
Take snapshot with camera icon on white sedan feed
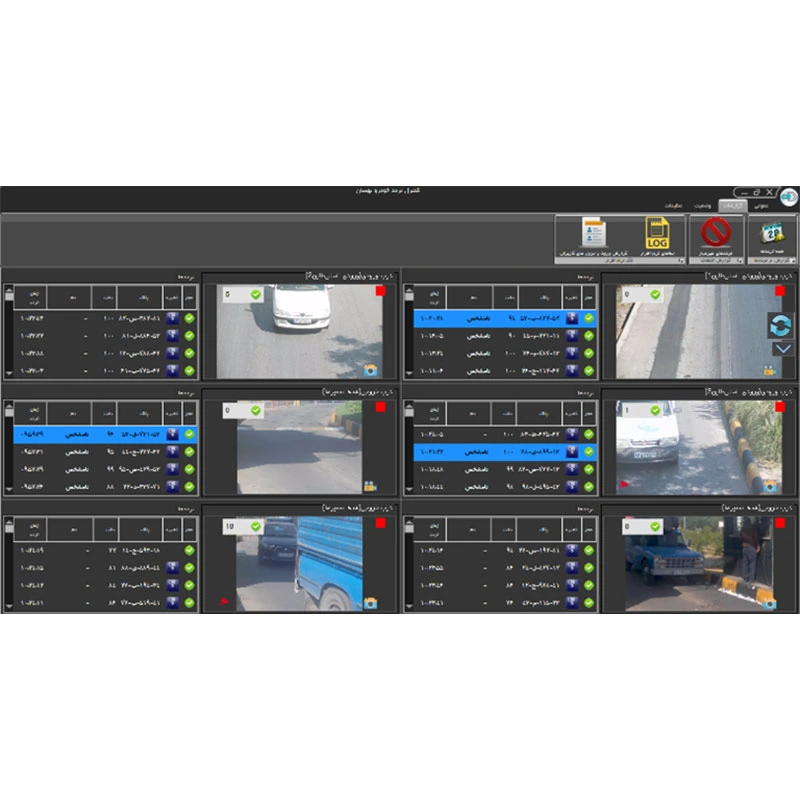pos(370,370)
